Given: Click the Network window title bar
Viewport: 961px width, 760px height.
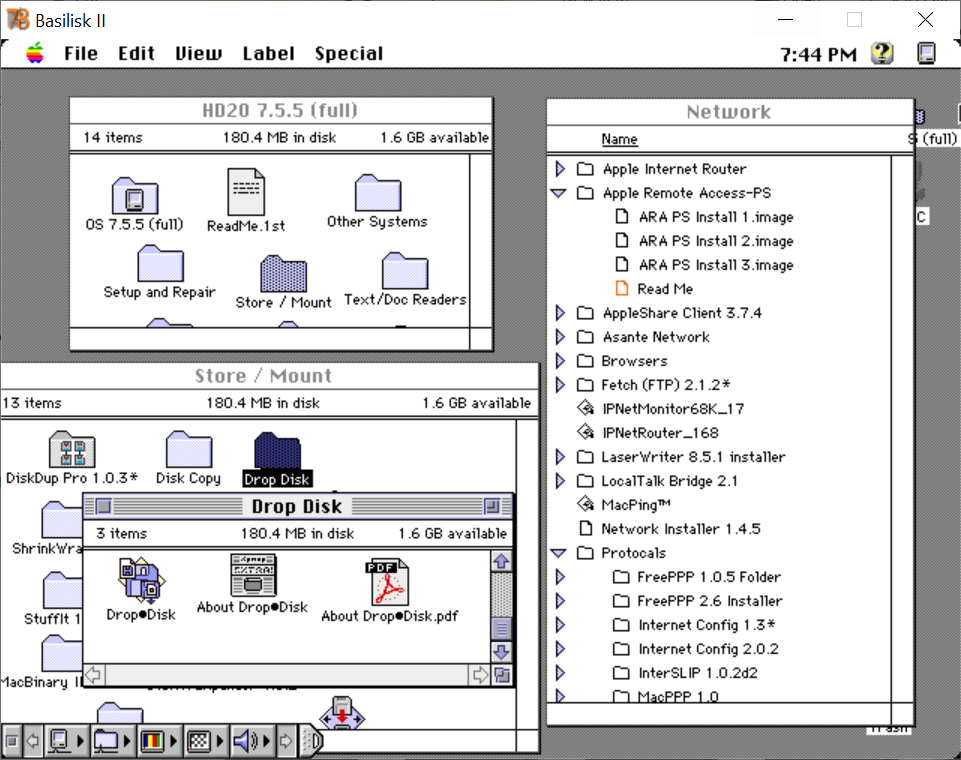Looking at the screenshot, I should 729,112.
